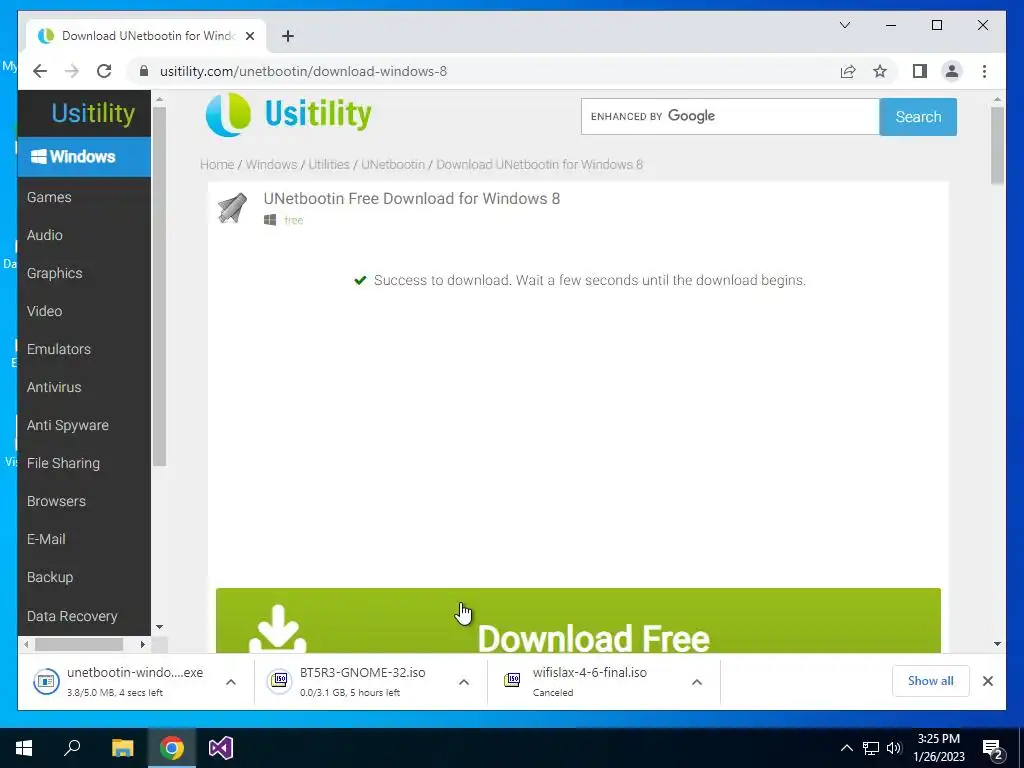Open the volume tray icon

(x=894, y=748)
